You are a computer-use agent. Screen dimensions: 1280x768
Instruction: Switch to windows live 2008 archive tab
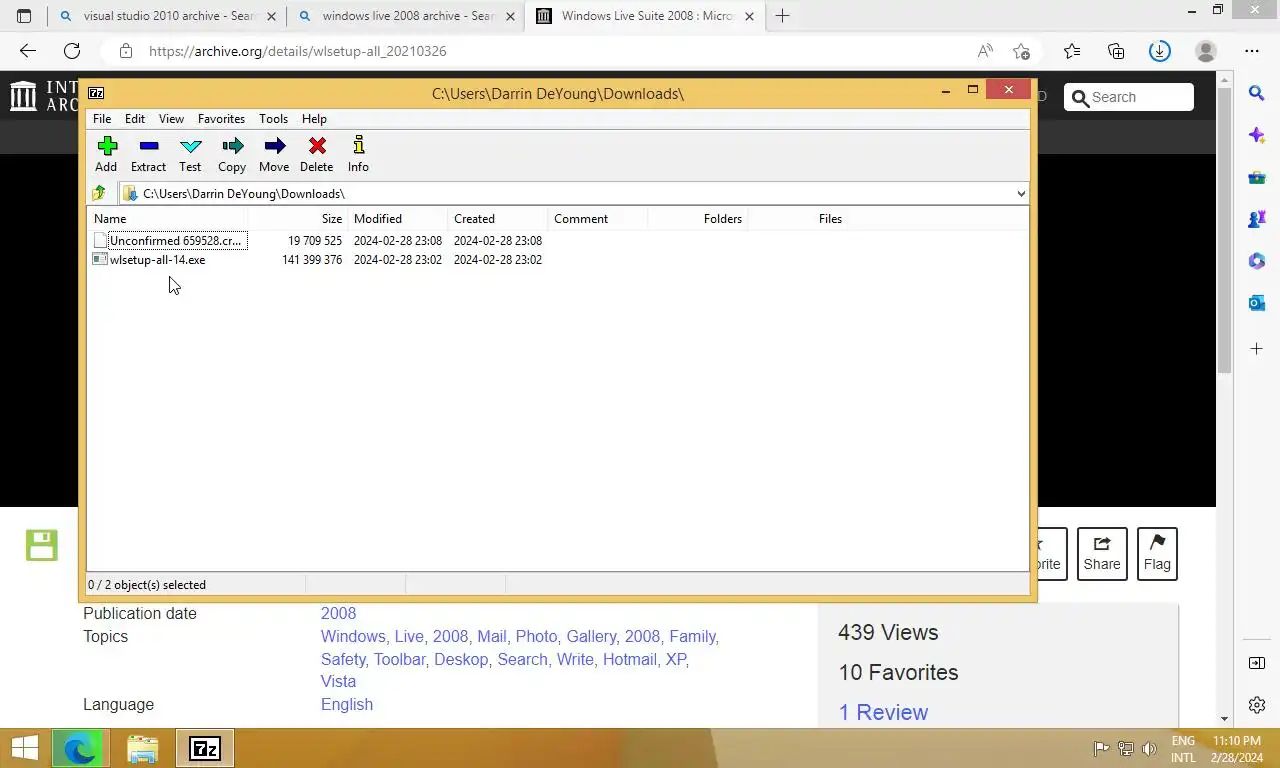[406, 16]
